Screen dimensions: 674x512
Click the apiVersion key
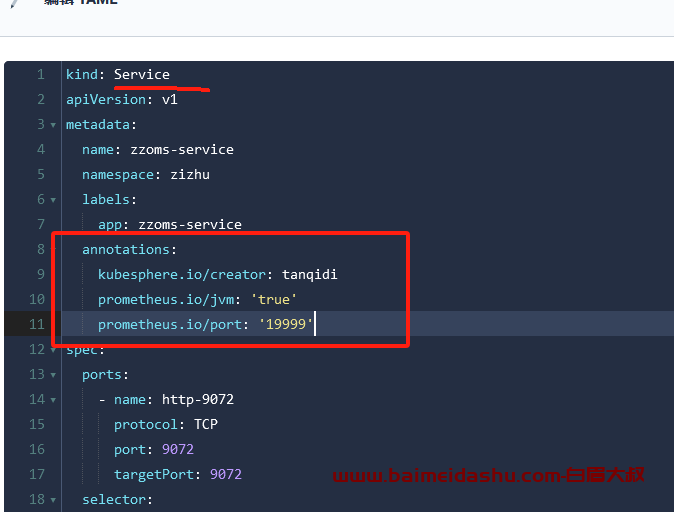[x=106, y=100]
